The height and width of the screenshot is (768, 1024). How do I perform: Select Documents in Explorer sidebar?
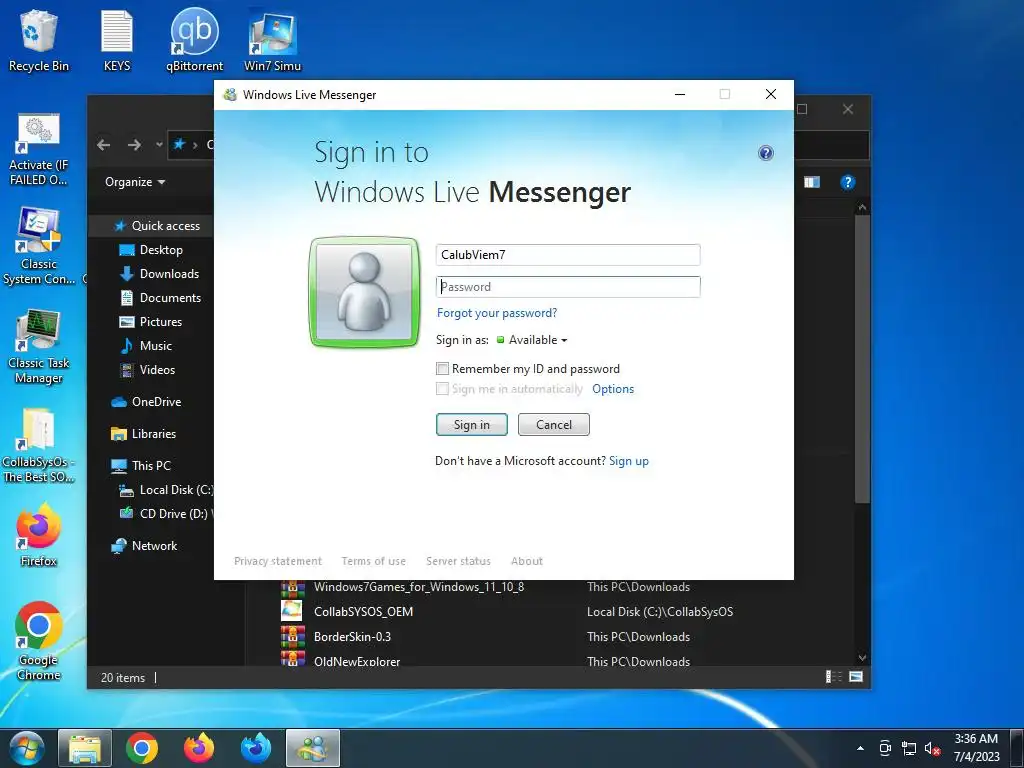tap(160, 298)
